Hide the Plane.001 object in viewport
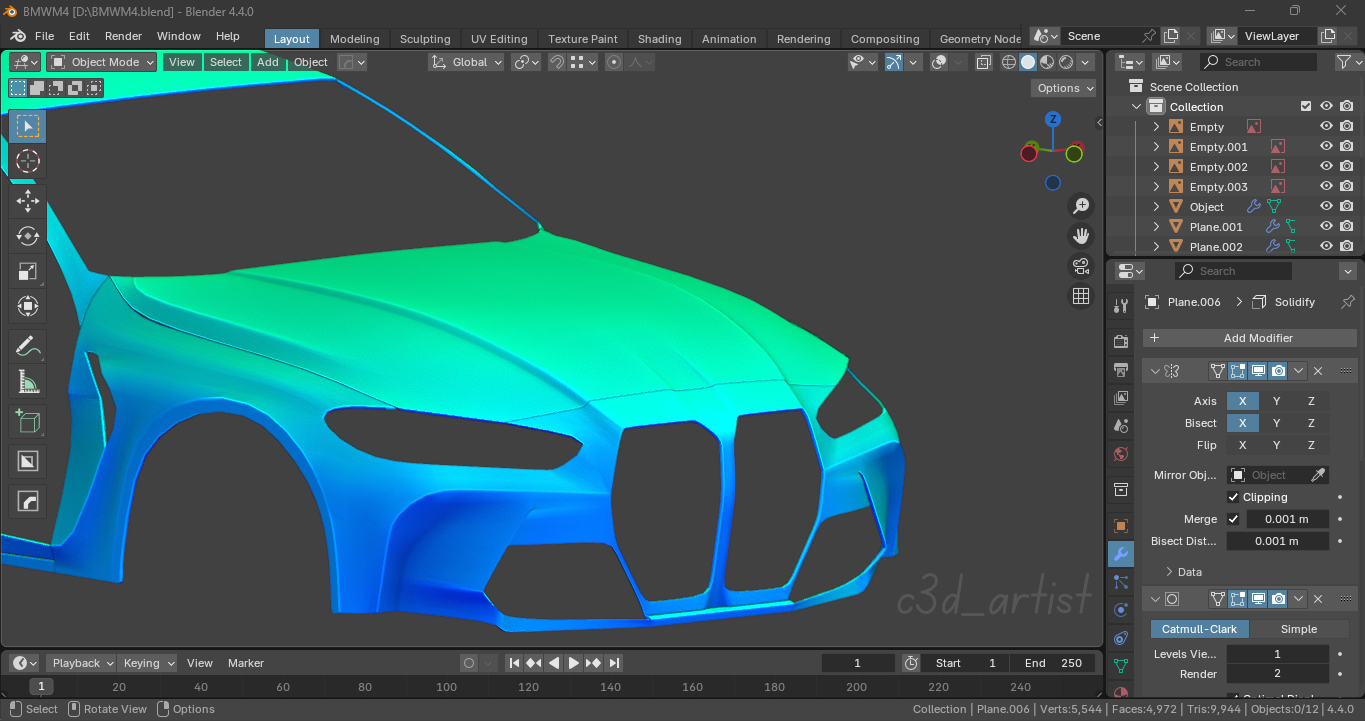Screen dimensions: 1365x721 (x=1326, y=227)
